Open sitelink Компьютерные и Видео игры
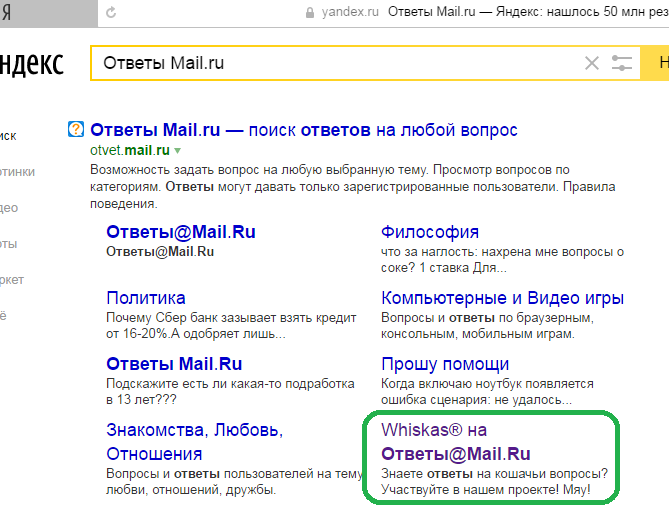This screenshot has width=669, height=512. pos(503,298)
